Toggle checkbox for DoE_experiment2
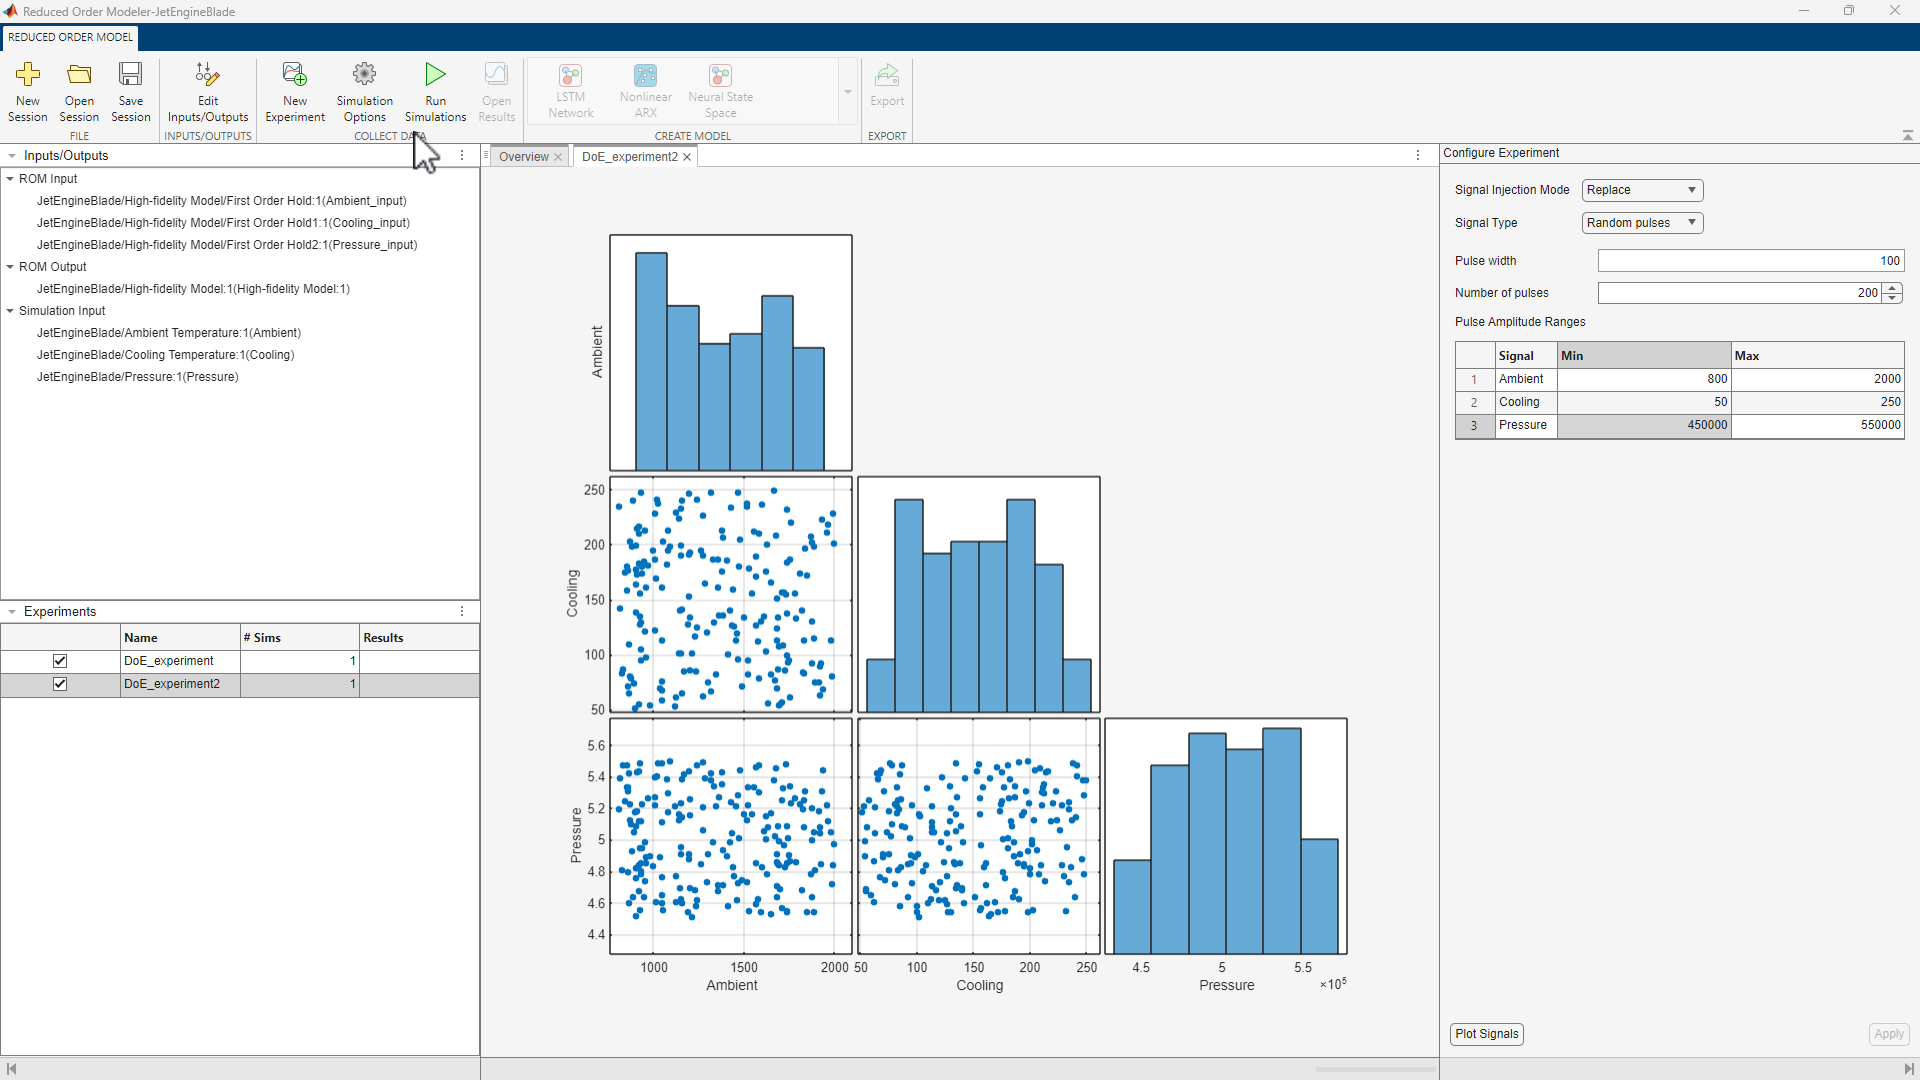This screenshot has width=1920, height=1080. pos(59,683)
